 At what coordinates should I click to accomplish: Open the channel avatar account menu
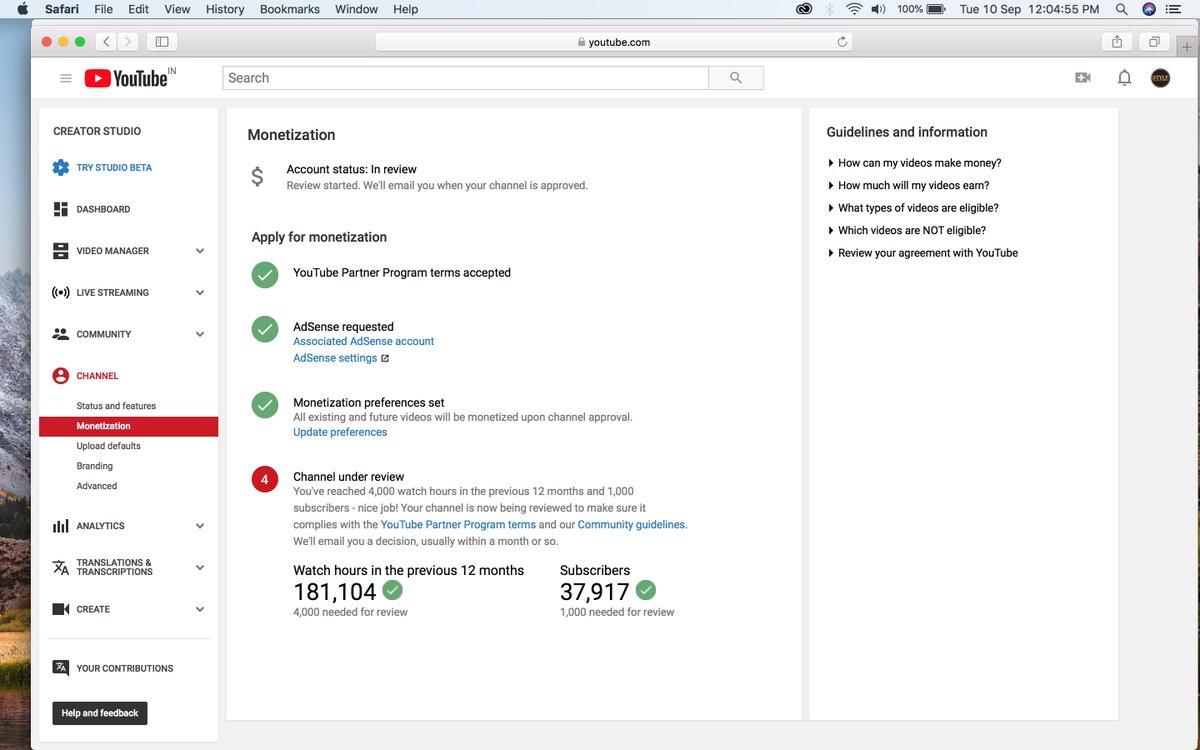point(1160,78)
